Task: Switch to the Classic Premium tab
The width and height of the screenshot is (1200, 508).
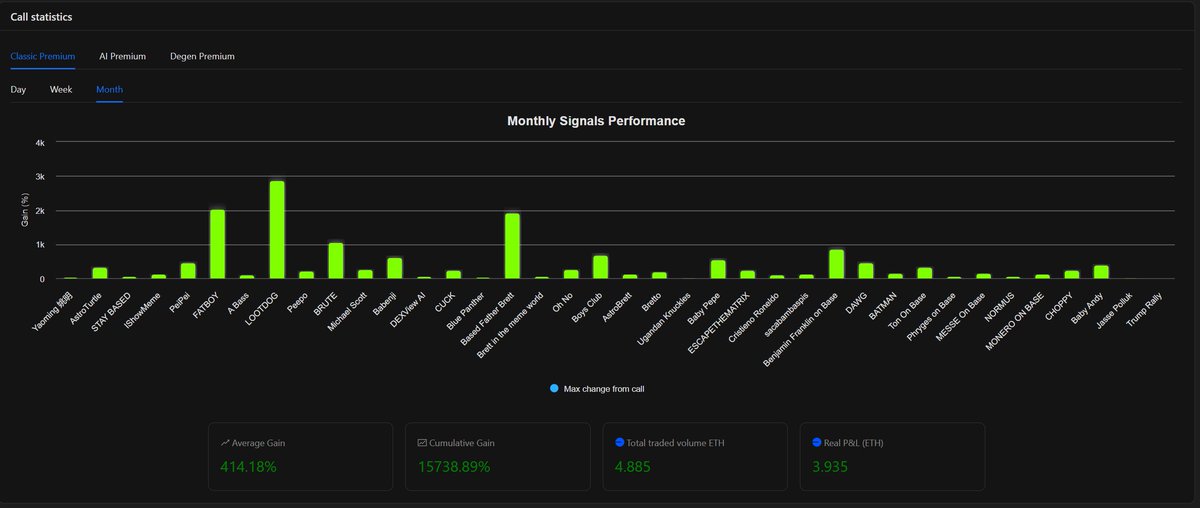Action: pos(43,56)
